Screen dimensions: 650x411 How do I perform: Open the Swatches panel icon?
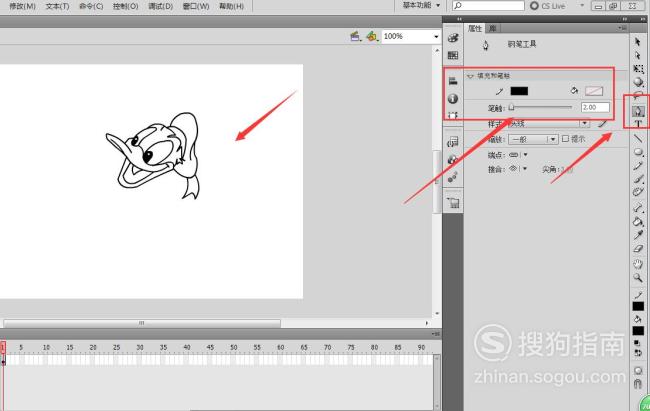click(453, 55)
